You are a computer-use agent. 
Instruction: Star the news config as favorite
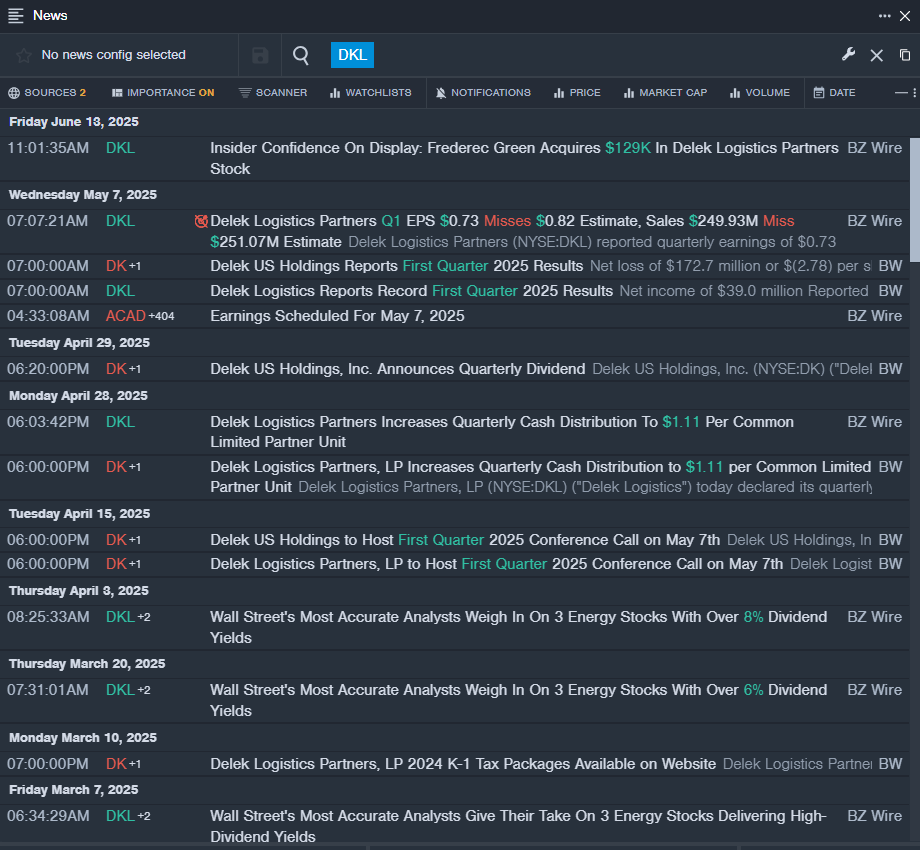pos(23,55)
